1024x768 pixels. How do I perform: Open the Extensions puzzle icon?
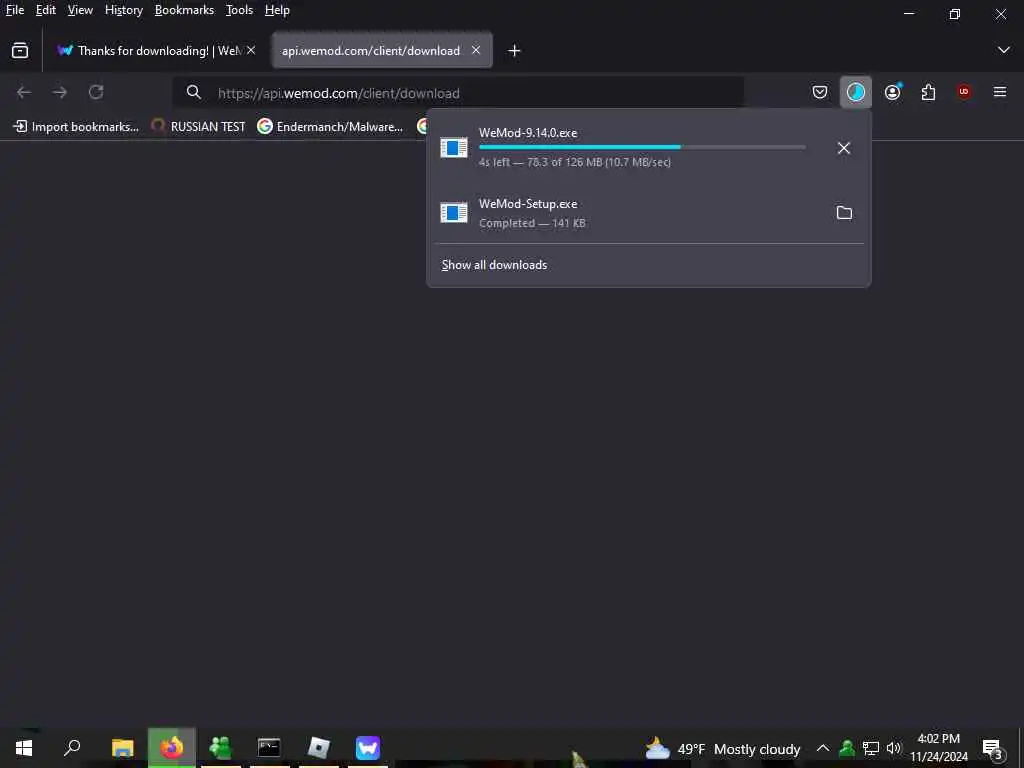(928, 92)
